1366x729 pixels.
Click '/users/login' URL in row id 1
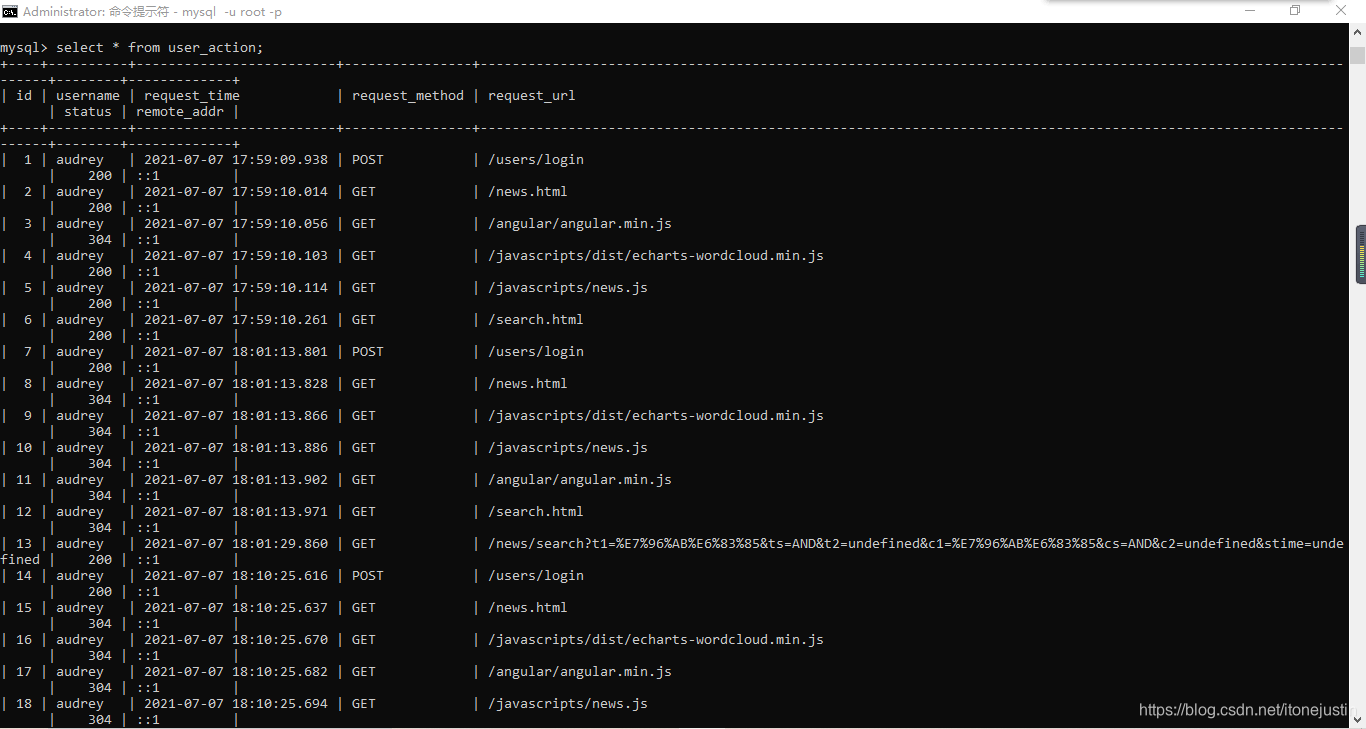[536, 160]
